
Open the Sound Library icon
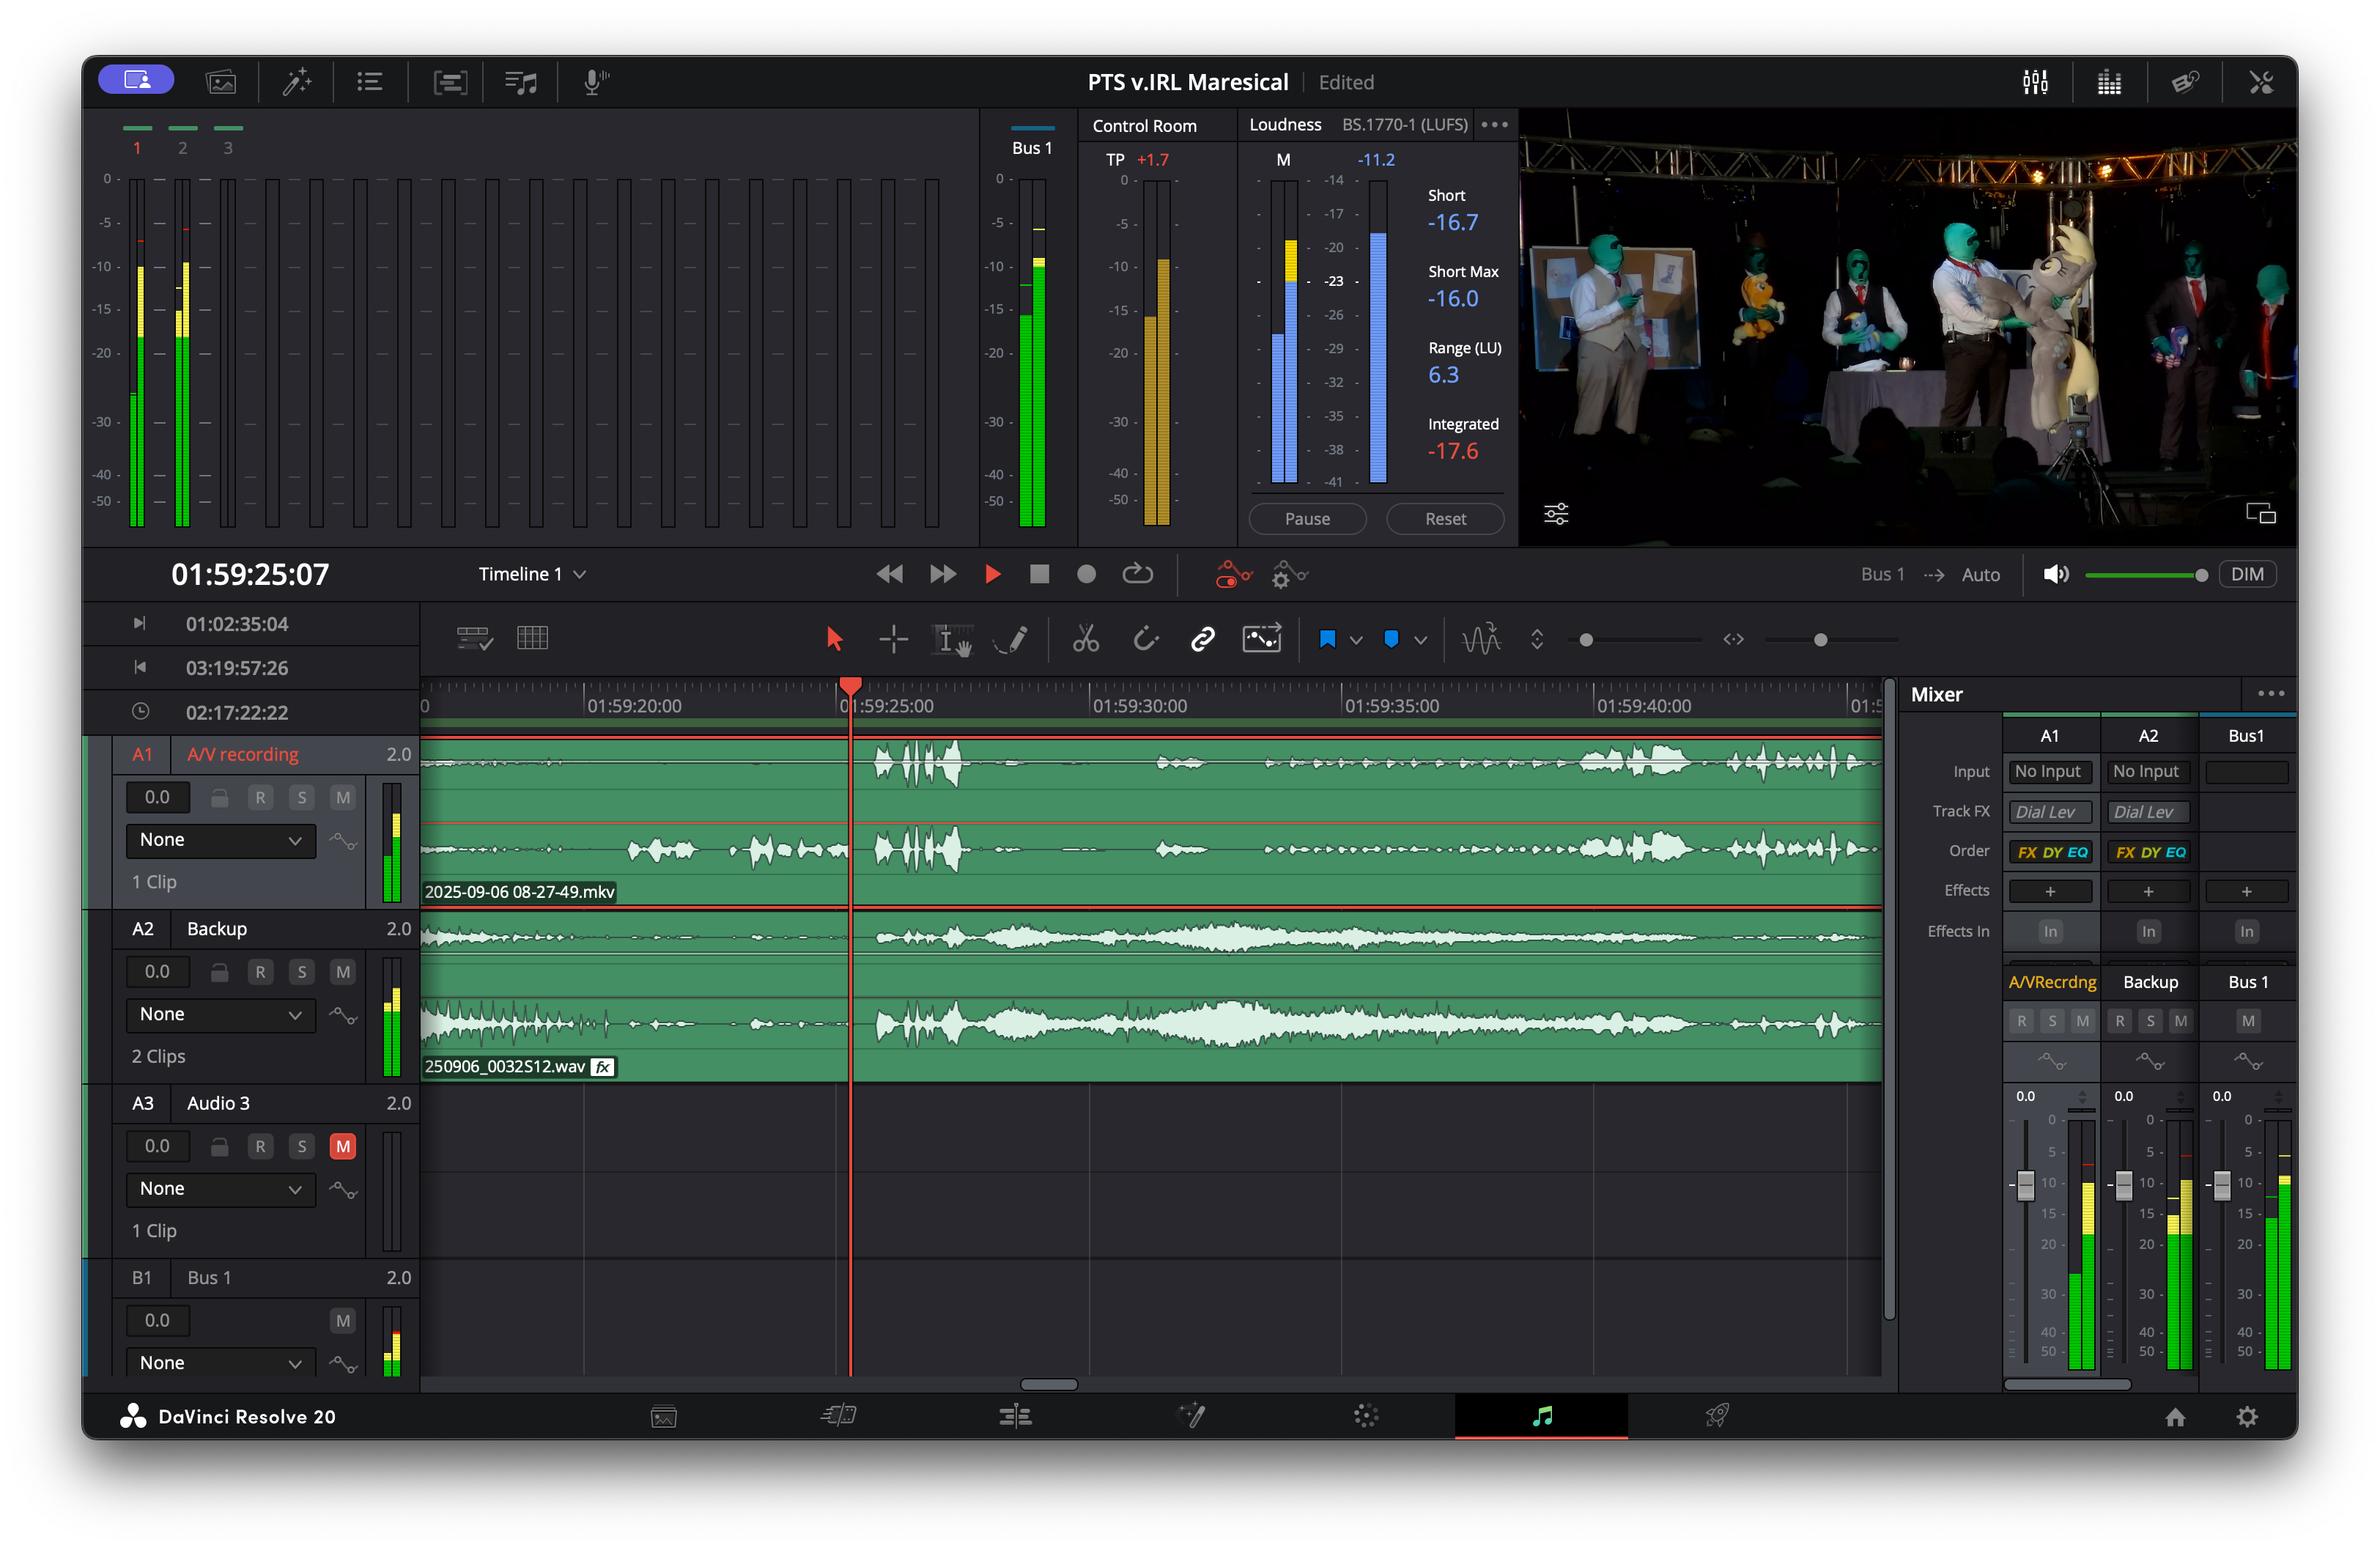tap(520, 82)
